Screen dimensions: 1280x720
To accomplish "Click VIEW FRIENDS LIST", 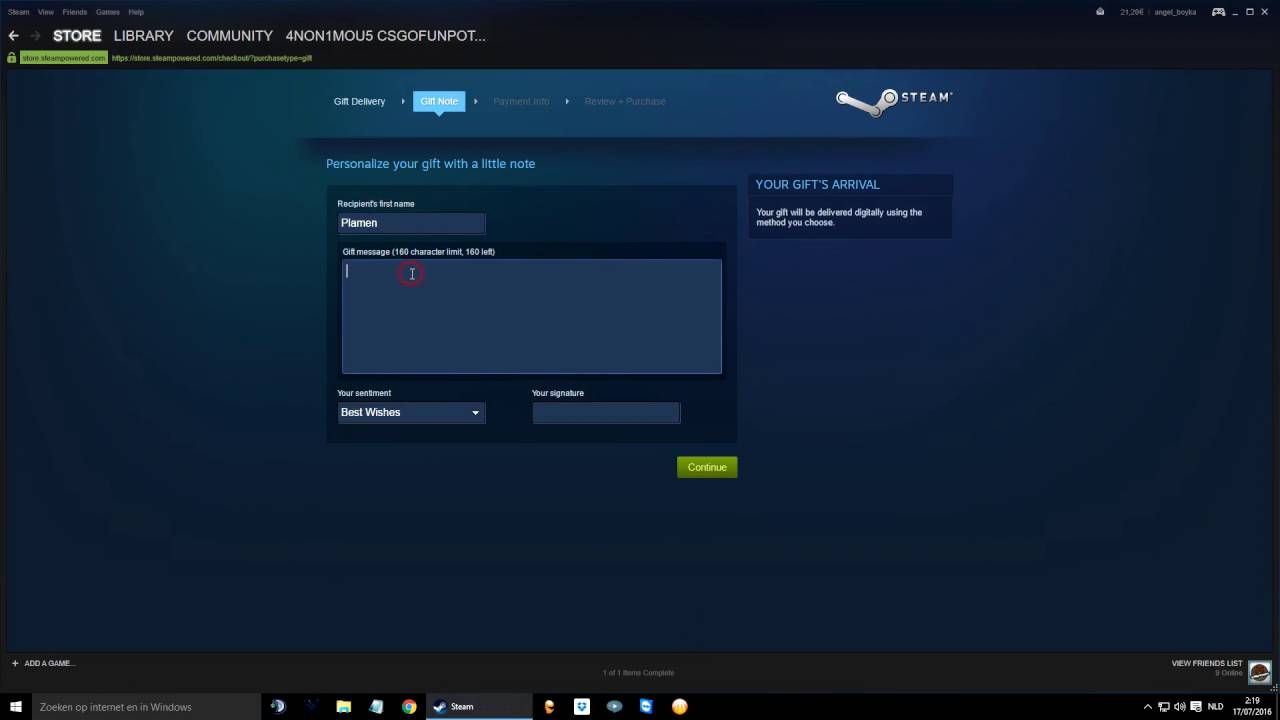I will (x=1207, y=663).
